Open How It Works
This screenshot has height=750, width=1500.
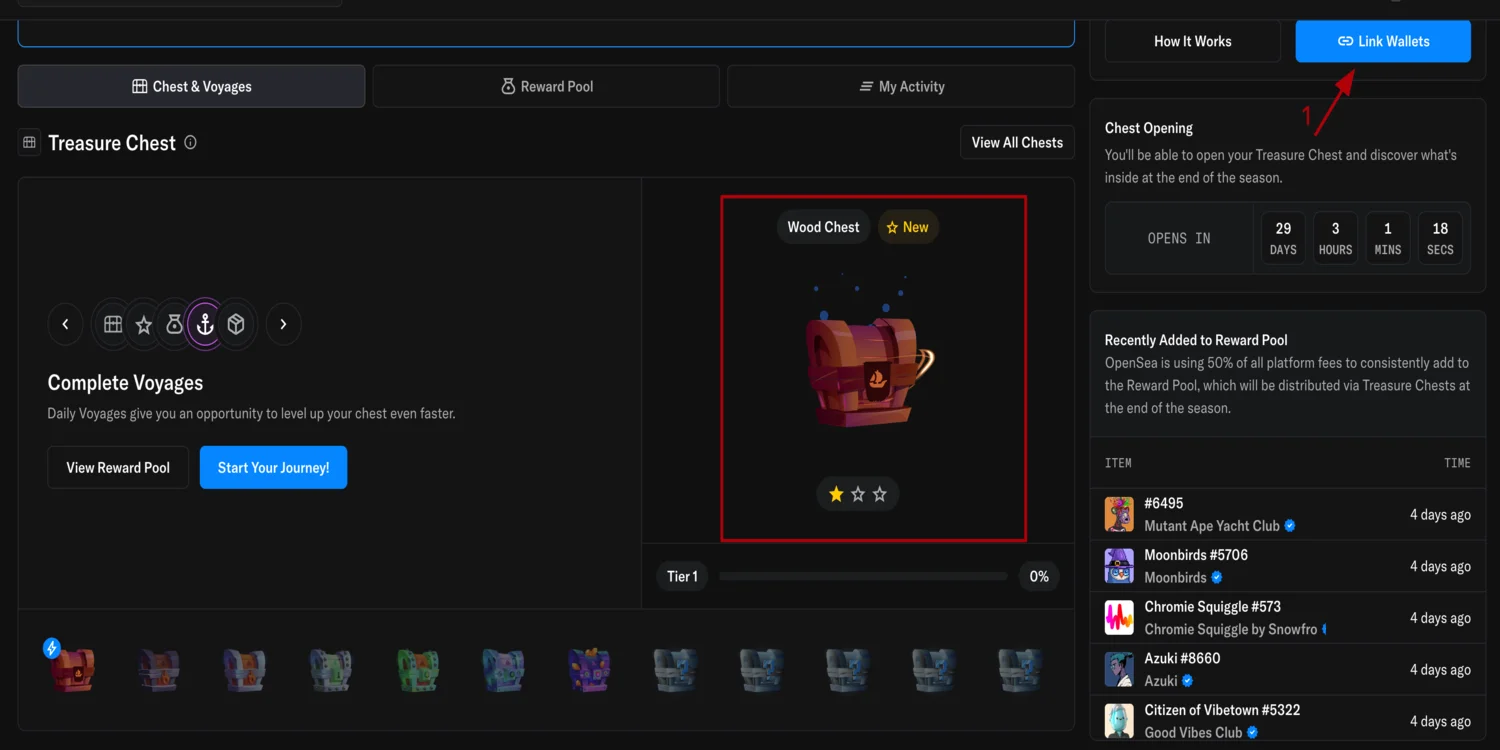click(x=1192, y=42)
